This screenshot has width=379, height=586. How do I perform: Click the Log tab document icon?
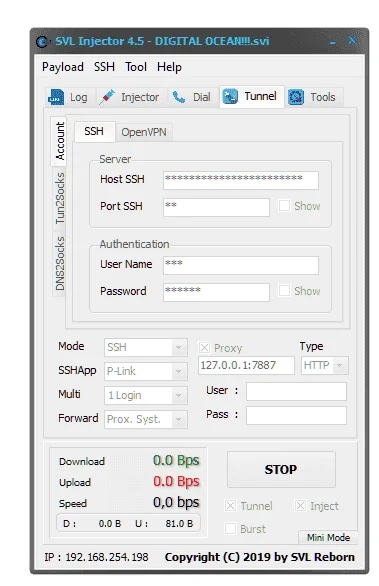pos(56,97)
